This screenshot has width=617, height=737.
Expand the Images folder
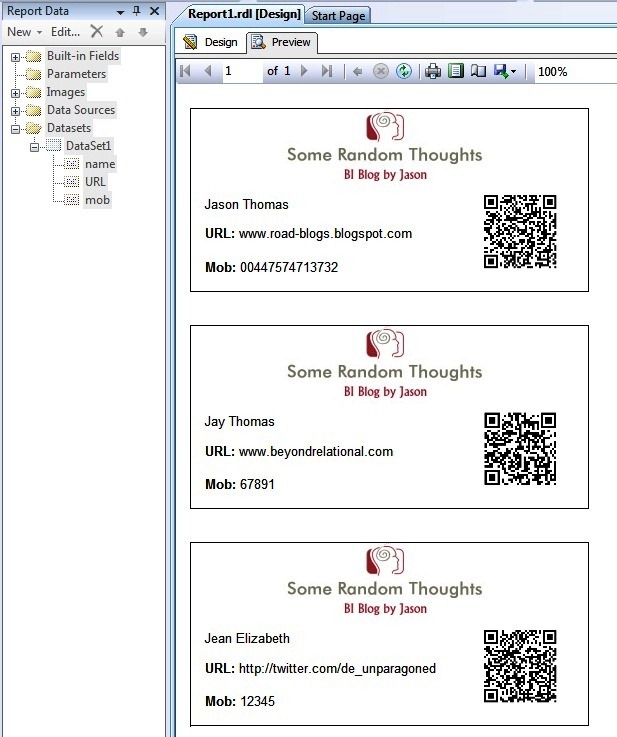point(15,93)
